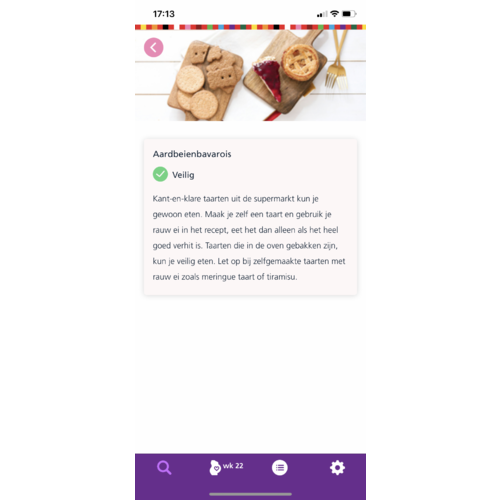Switch to the wk 22 tab

point(227,467)
